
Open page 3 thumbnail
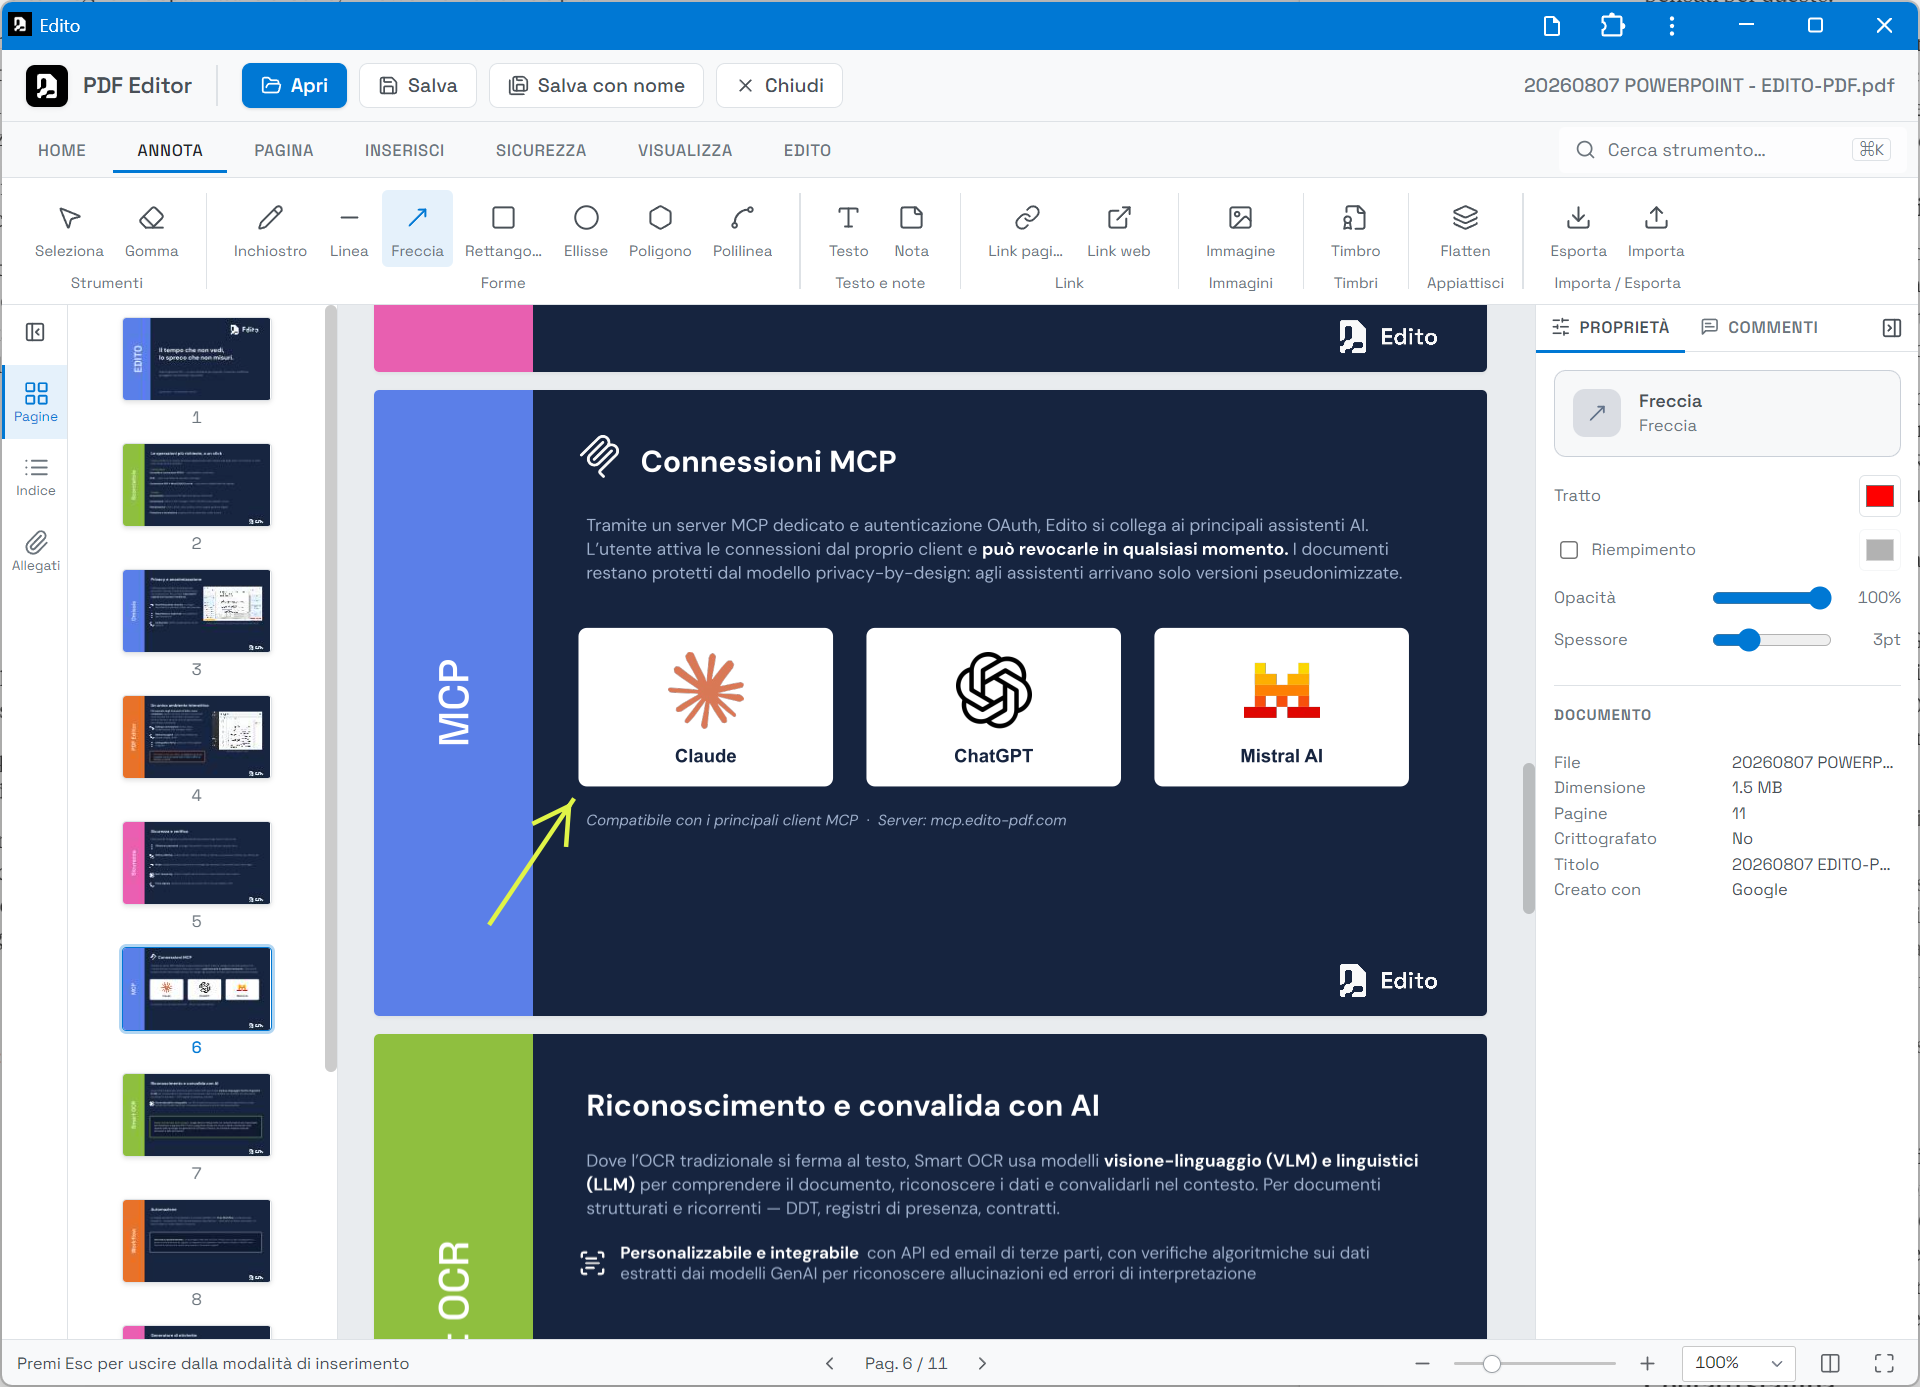point(196,611)
